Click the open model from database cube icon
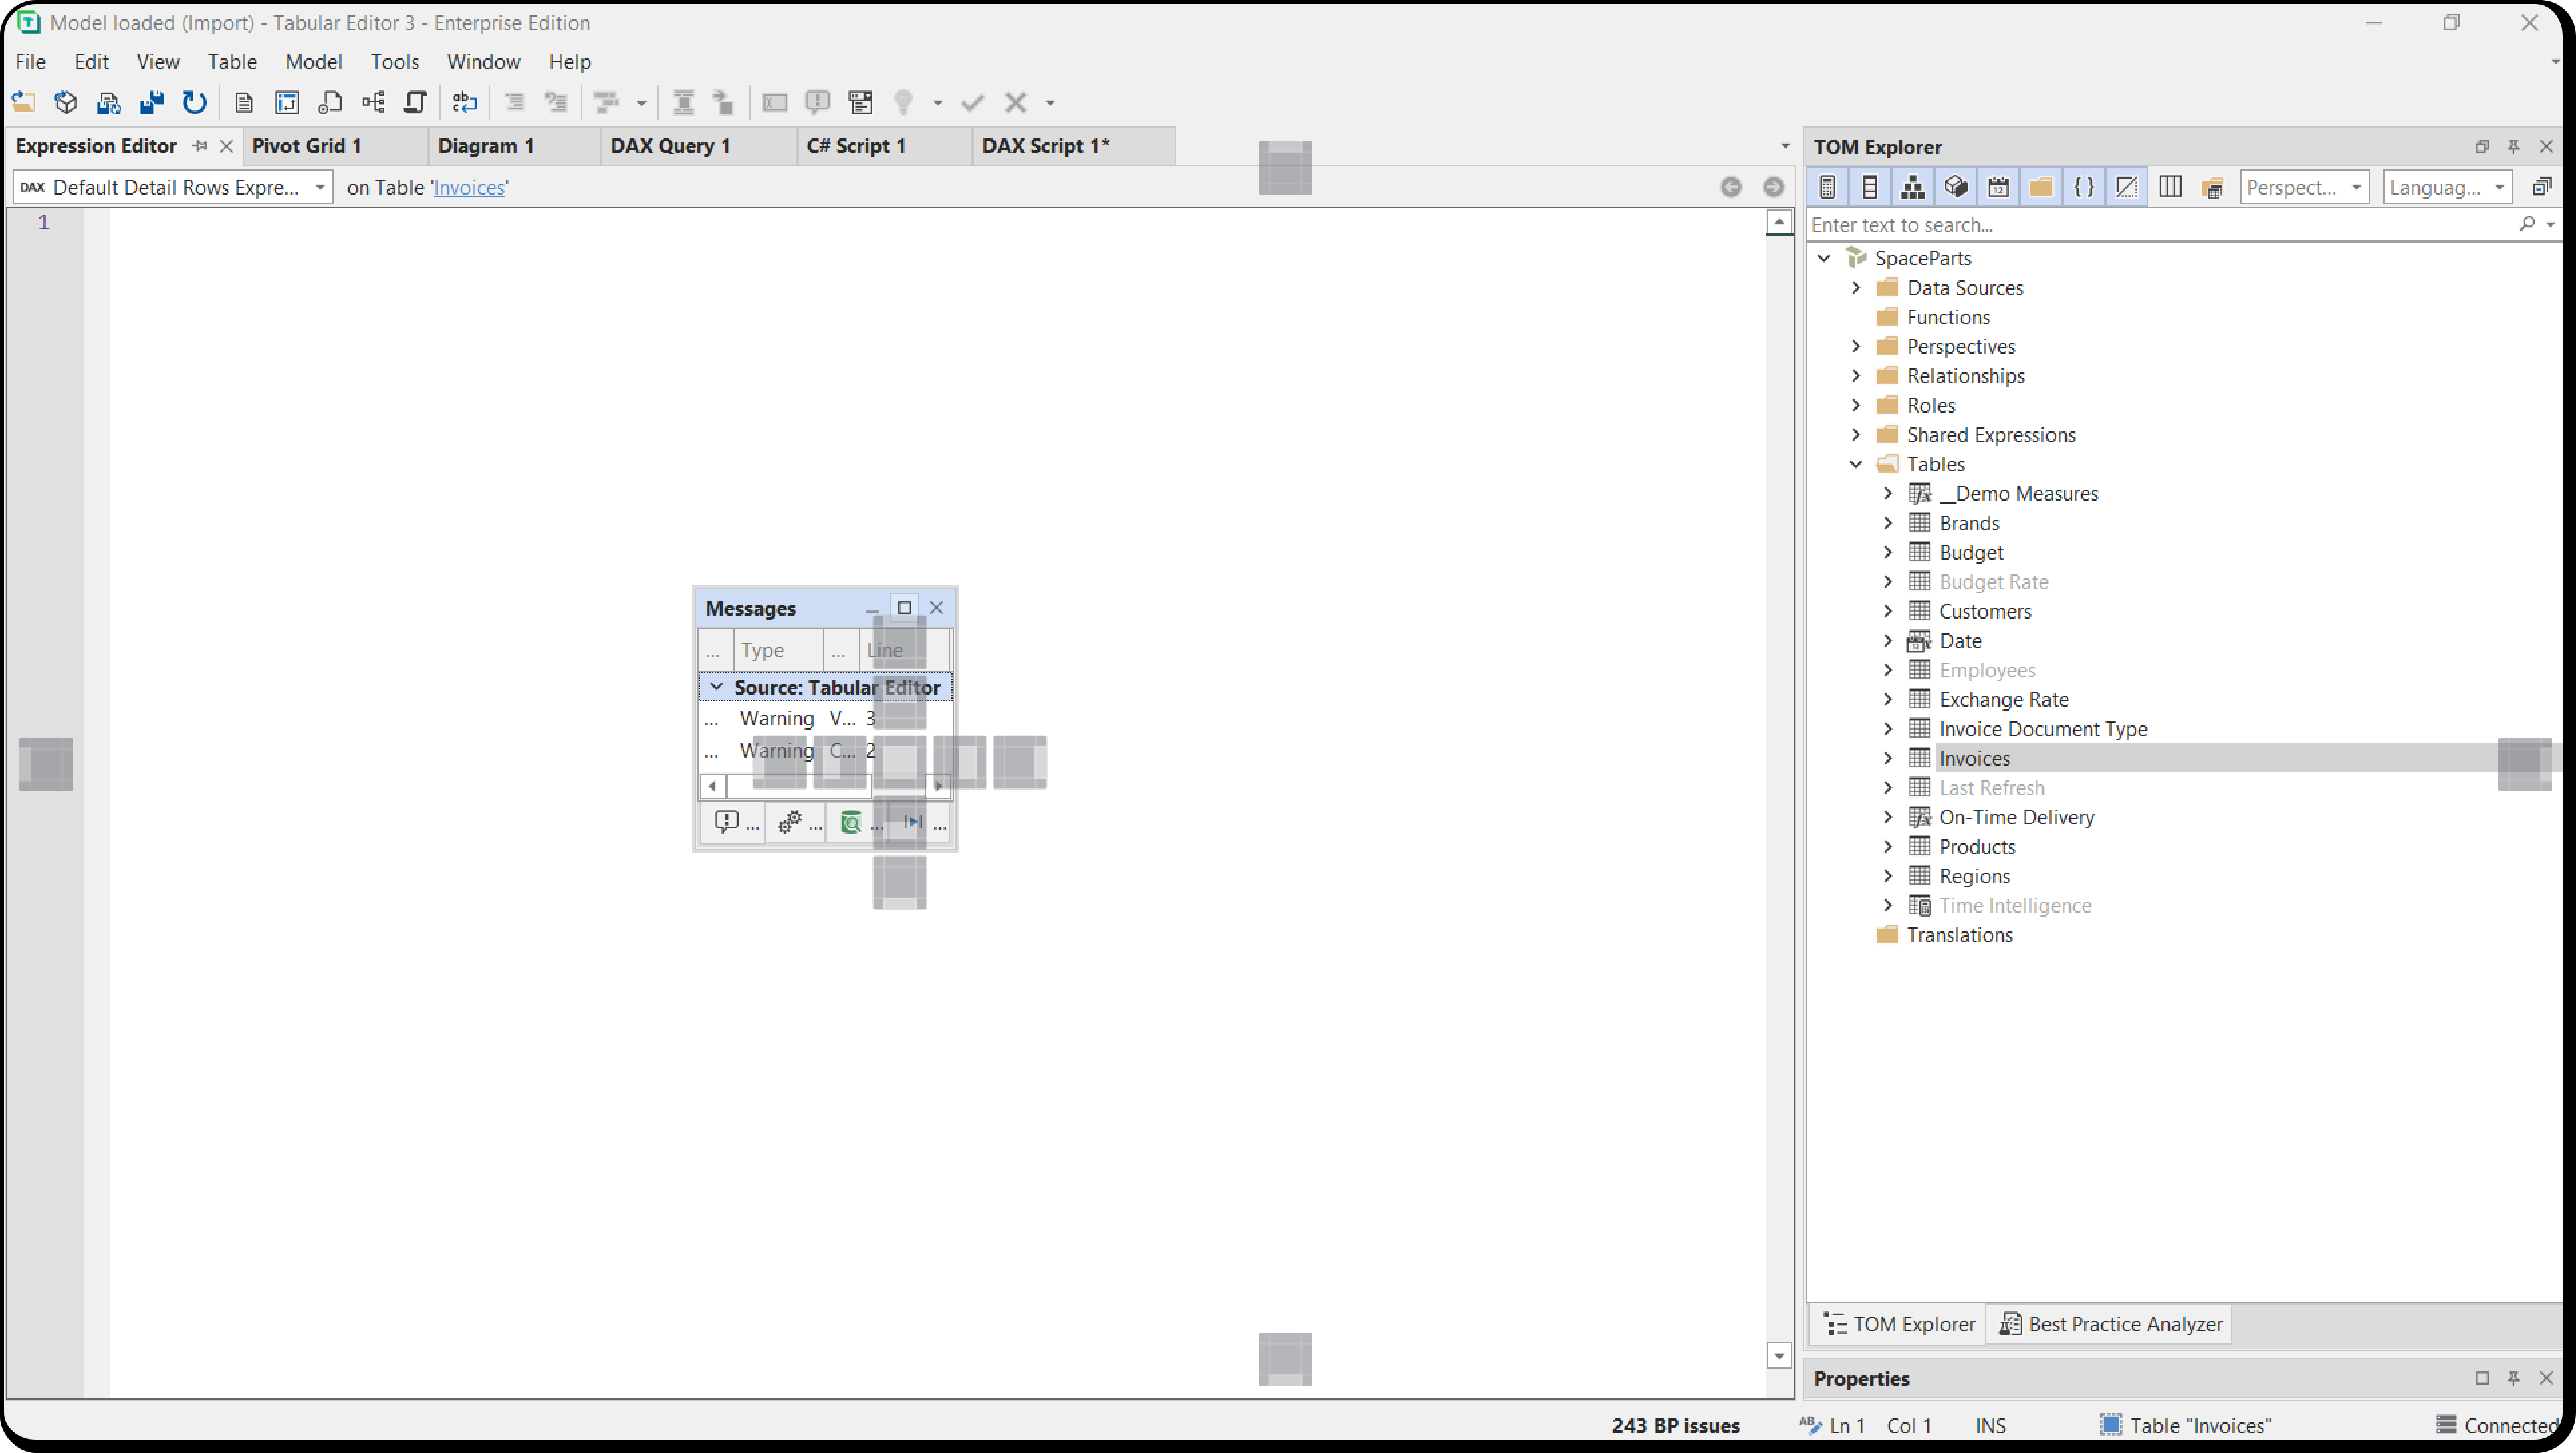2576x1453 pixels. pyautogui.click(x=66, y=102)
